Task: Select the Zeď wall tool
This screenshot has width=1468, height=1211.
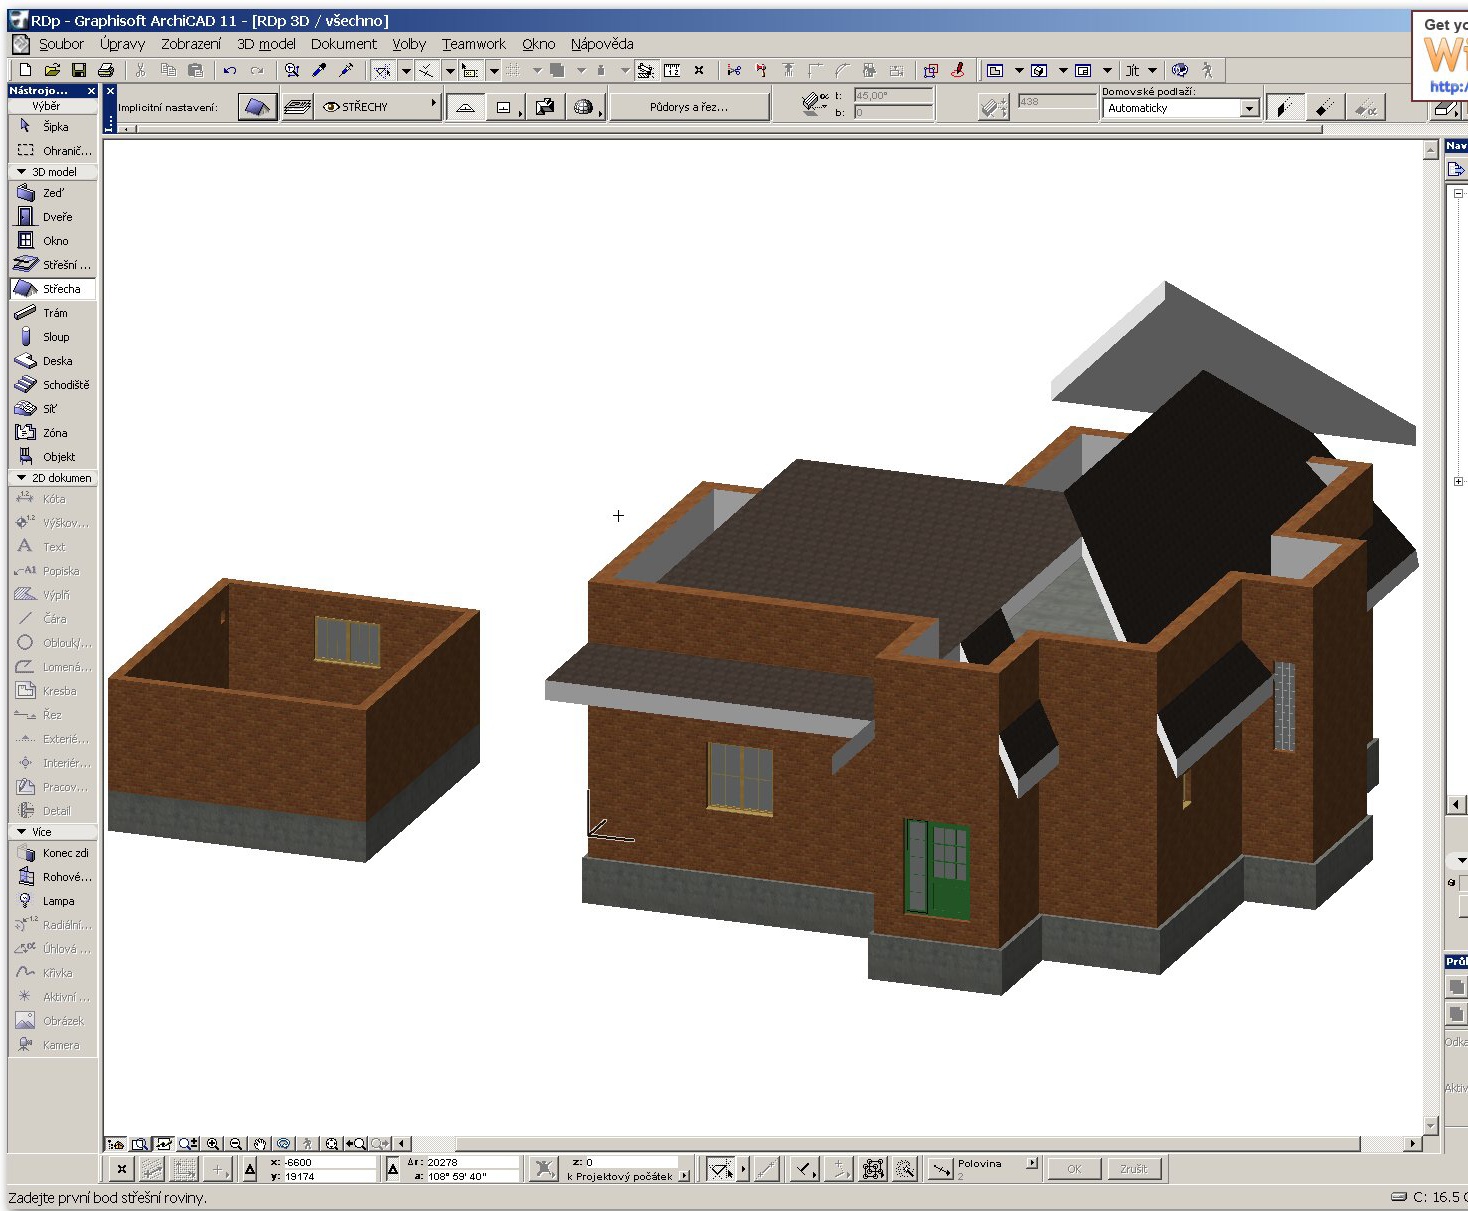Action: (53, 193)
